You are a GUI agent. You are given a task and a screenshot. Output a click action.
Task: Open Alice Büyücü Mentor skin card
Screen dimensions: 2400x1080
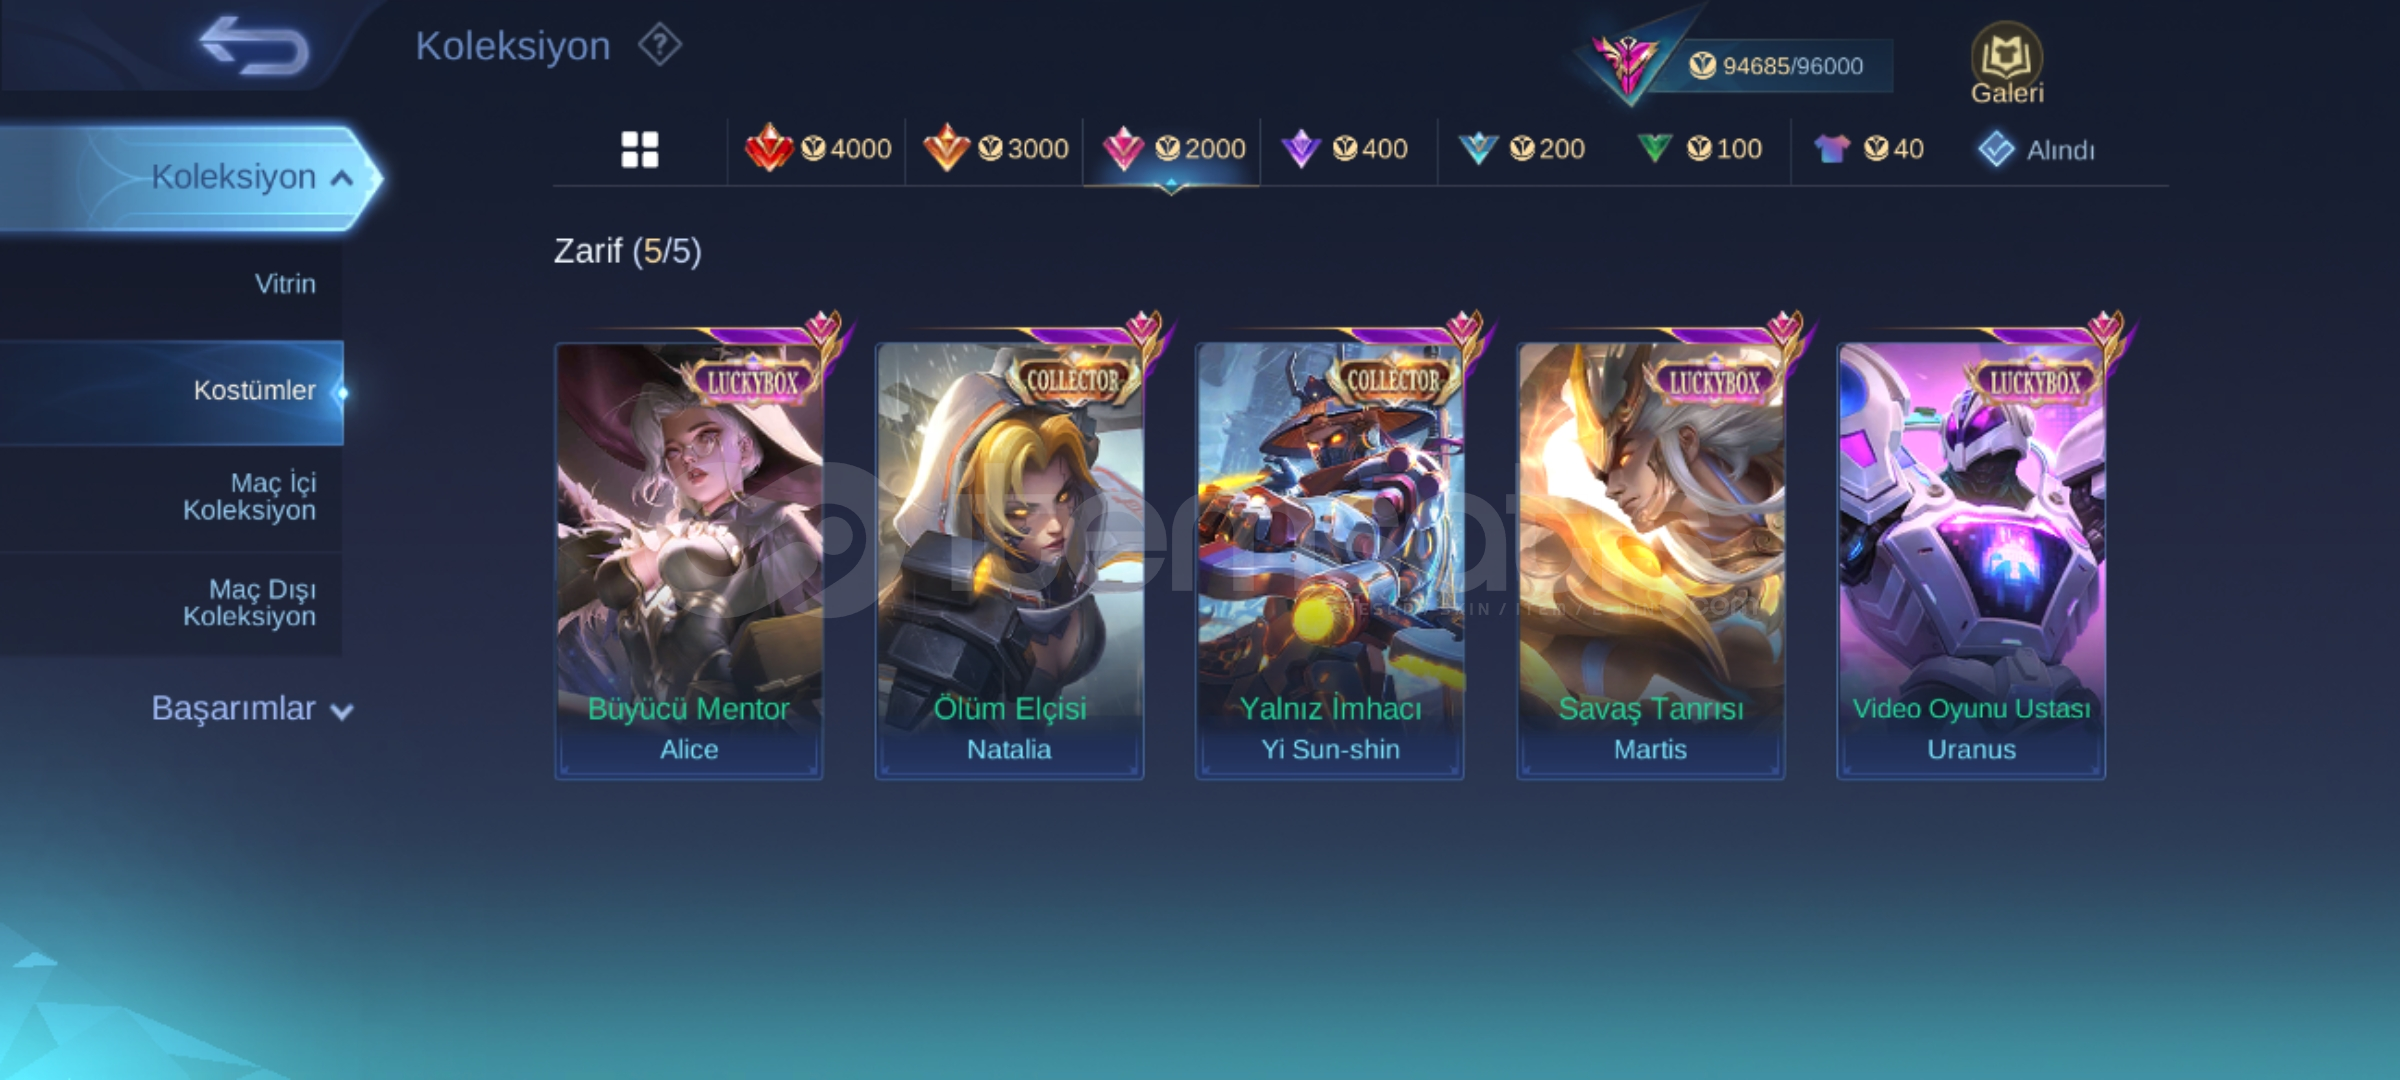pyautogui.click(x=689, y=561)
